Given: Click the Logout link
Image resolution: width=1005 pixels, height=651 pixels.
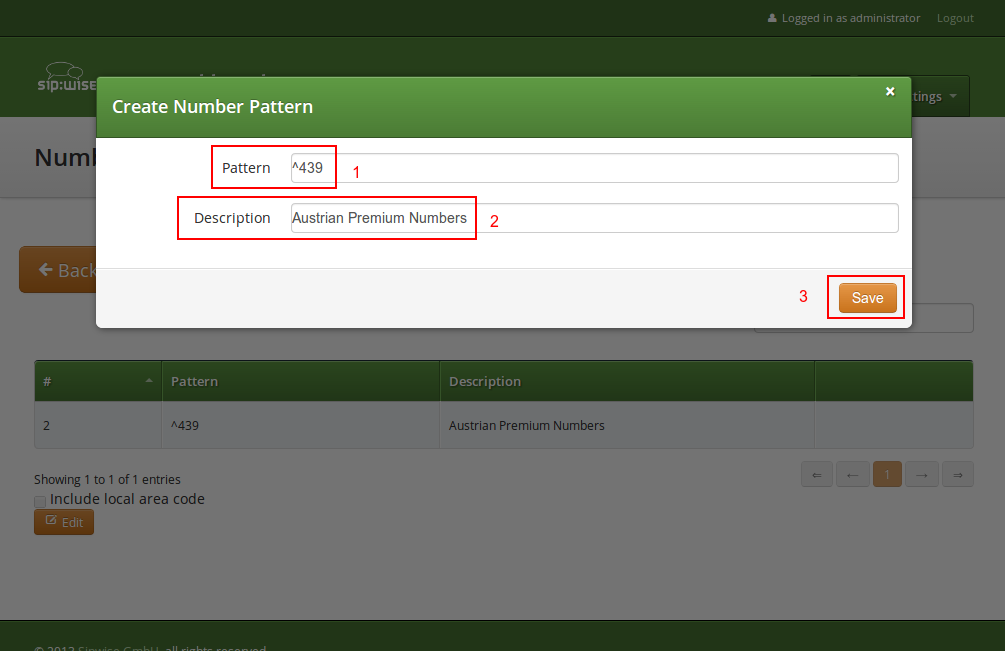Looking at the screenshot, I should [x=954, y=18].
